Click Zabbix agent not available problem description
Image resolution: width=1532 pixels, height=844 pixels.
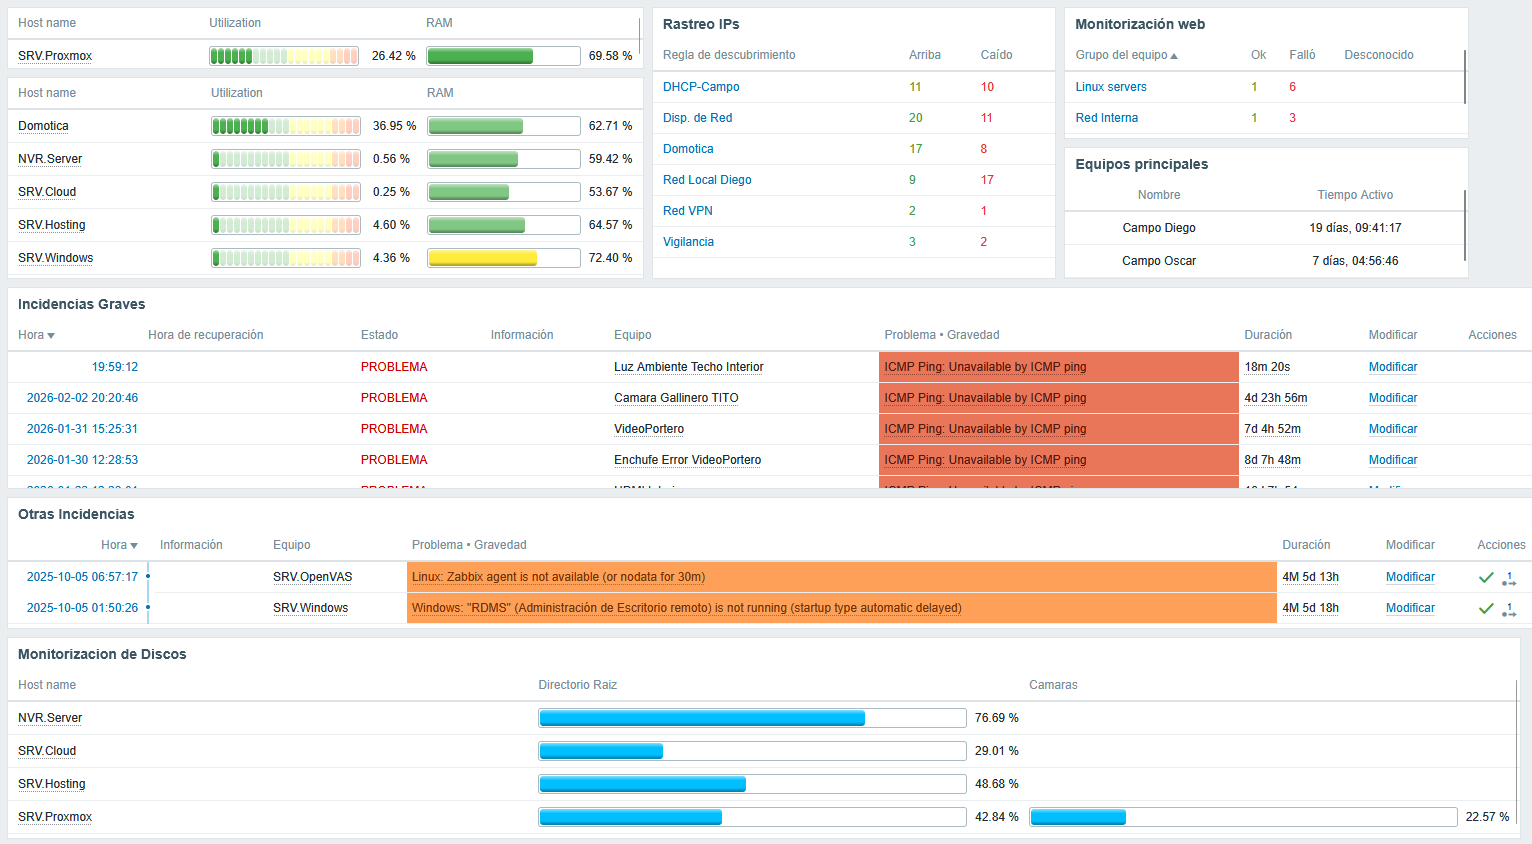click(x=558, y=577)
